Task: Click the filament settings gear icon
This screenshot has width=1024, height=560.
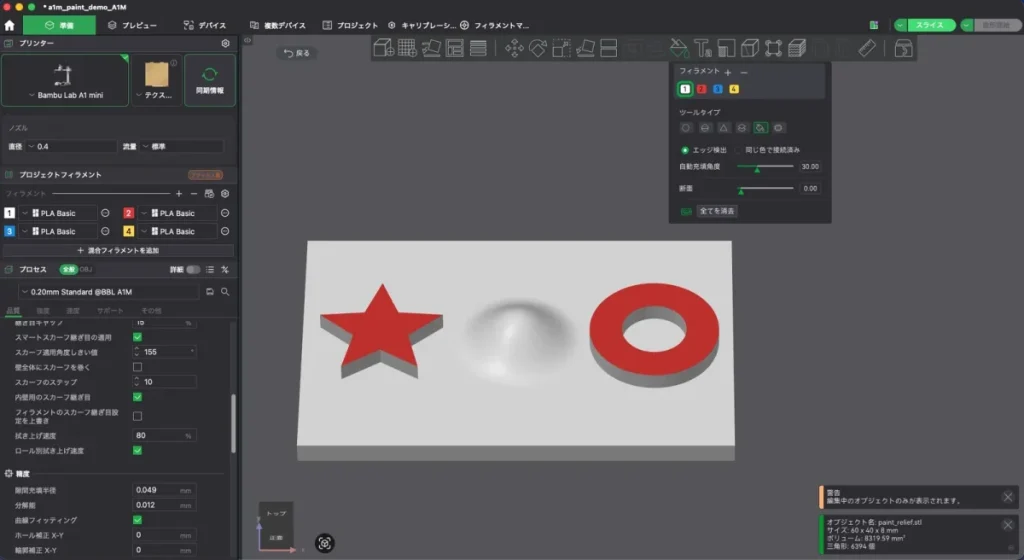Action: pyautogui.click(x=225, y=194)
